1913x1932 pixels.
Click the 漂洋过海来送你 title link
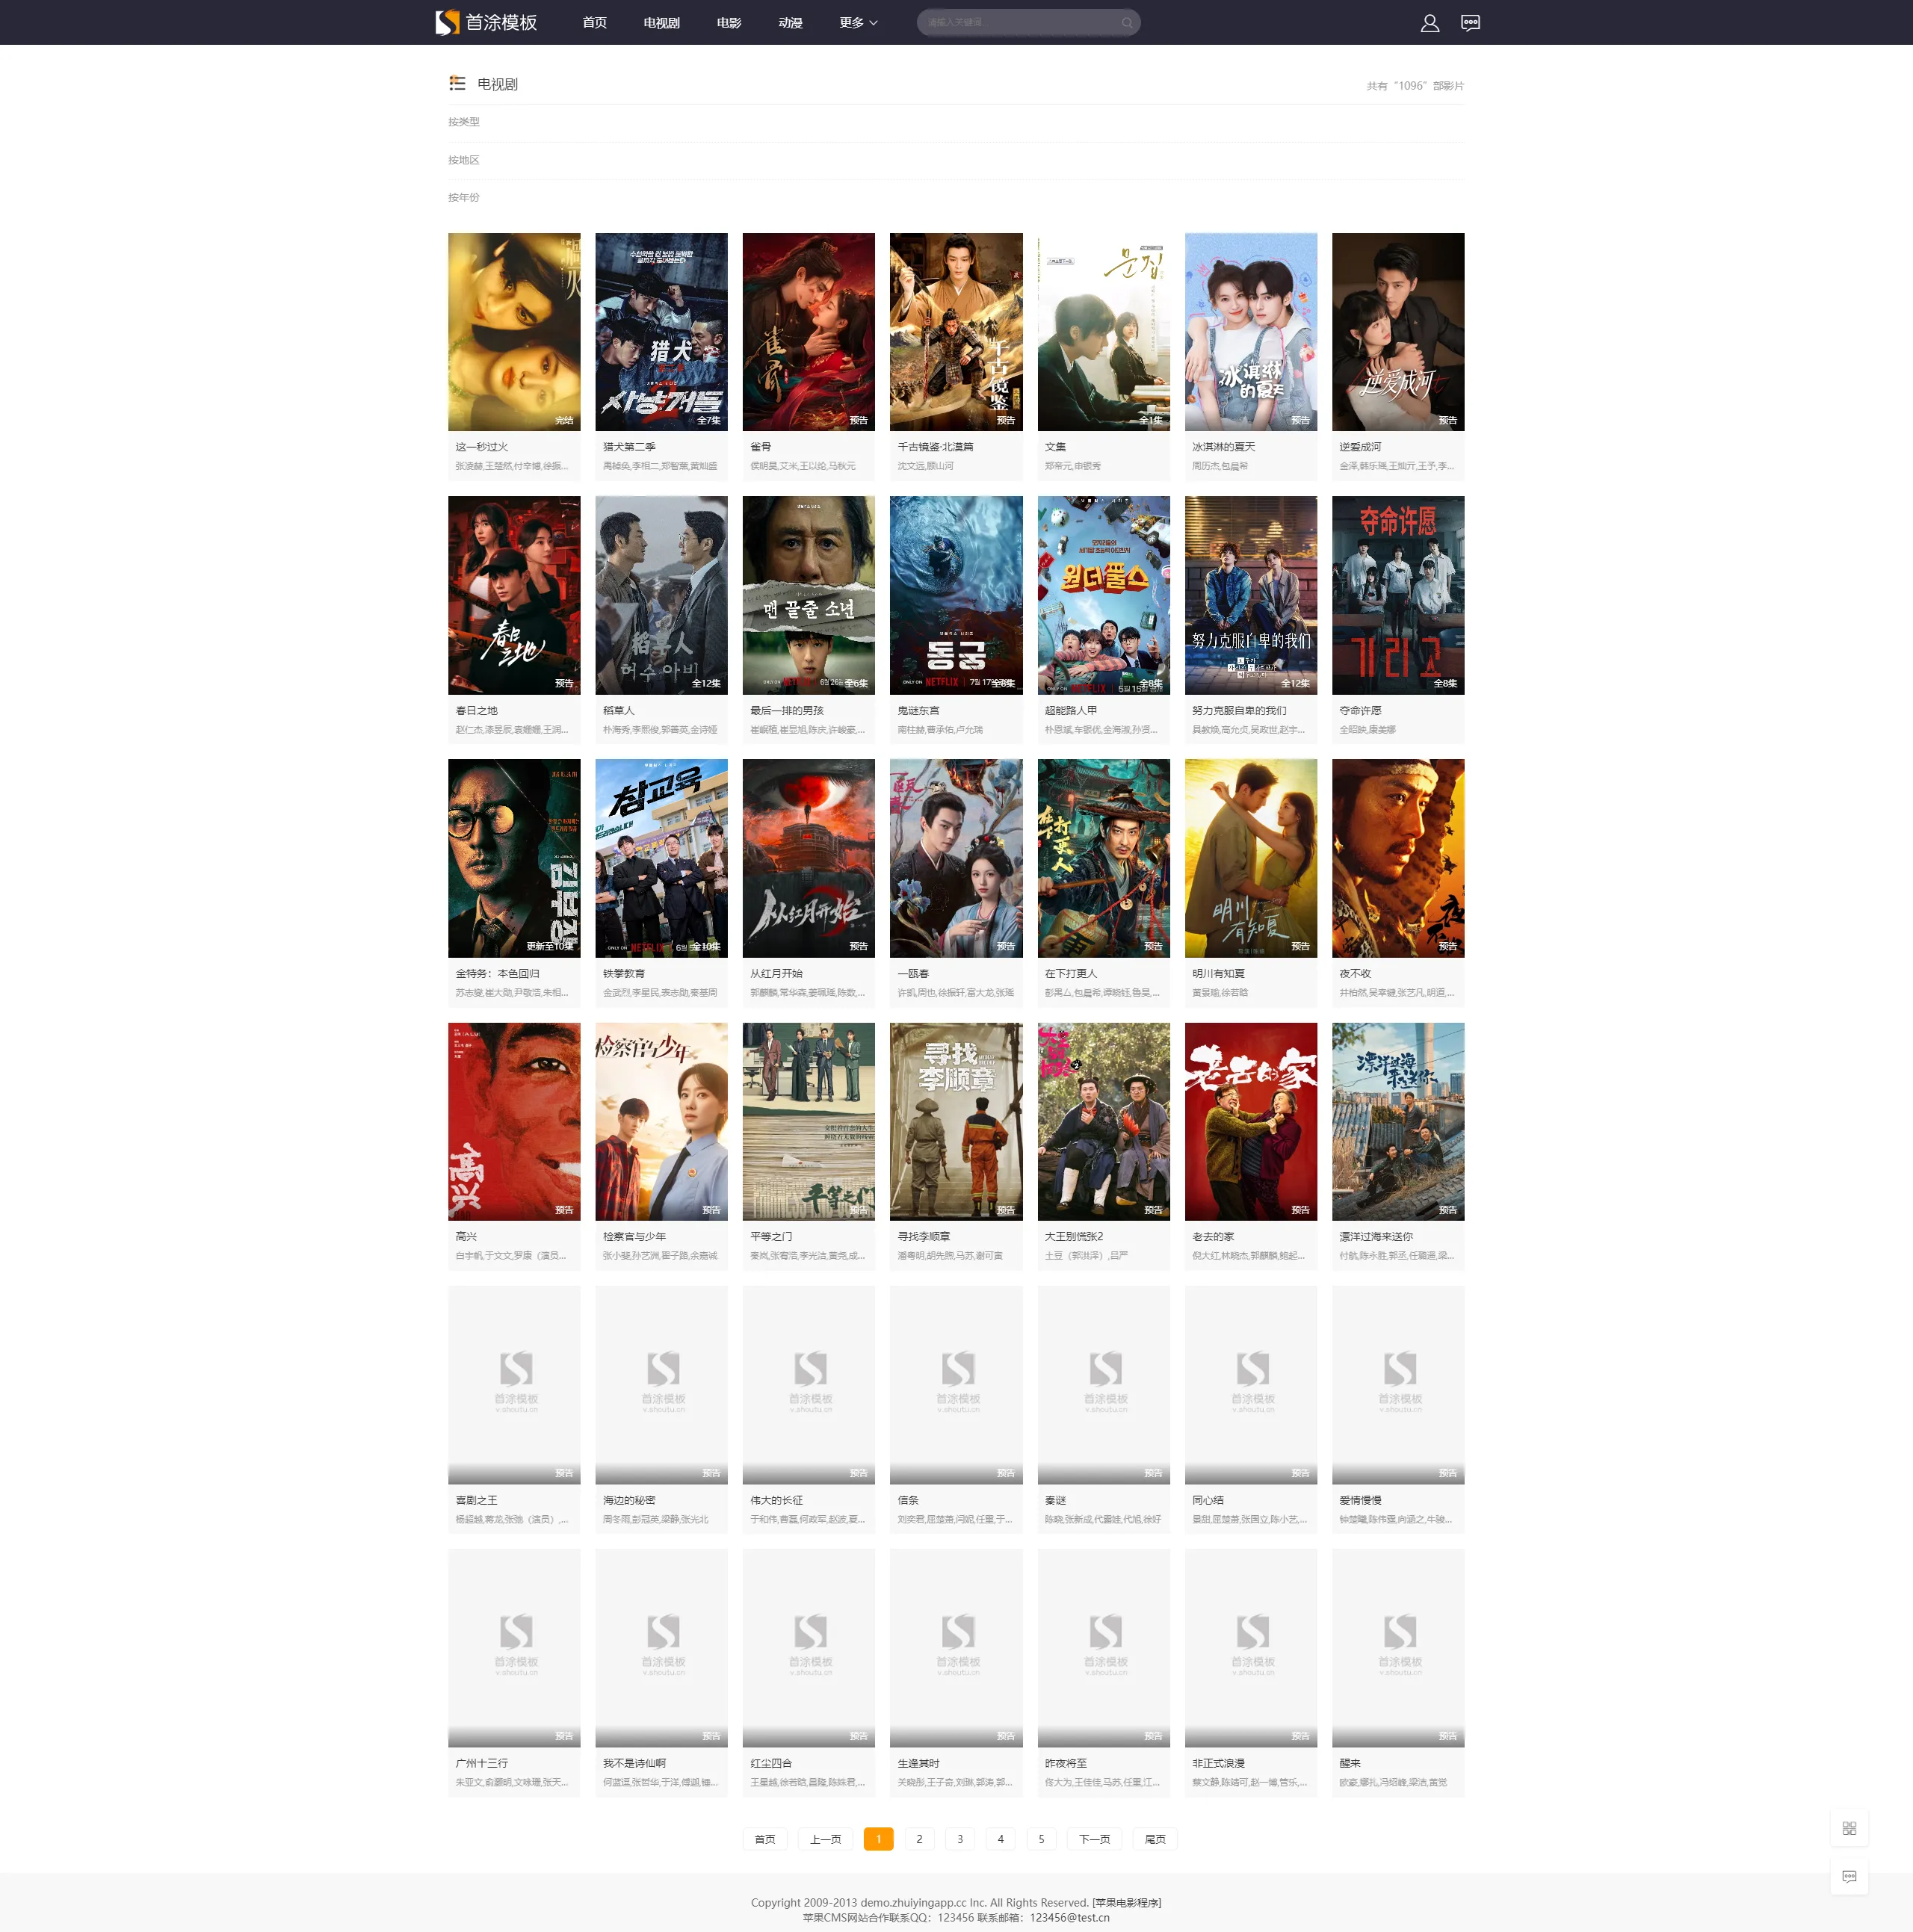(1376, 1236)
